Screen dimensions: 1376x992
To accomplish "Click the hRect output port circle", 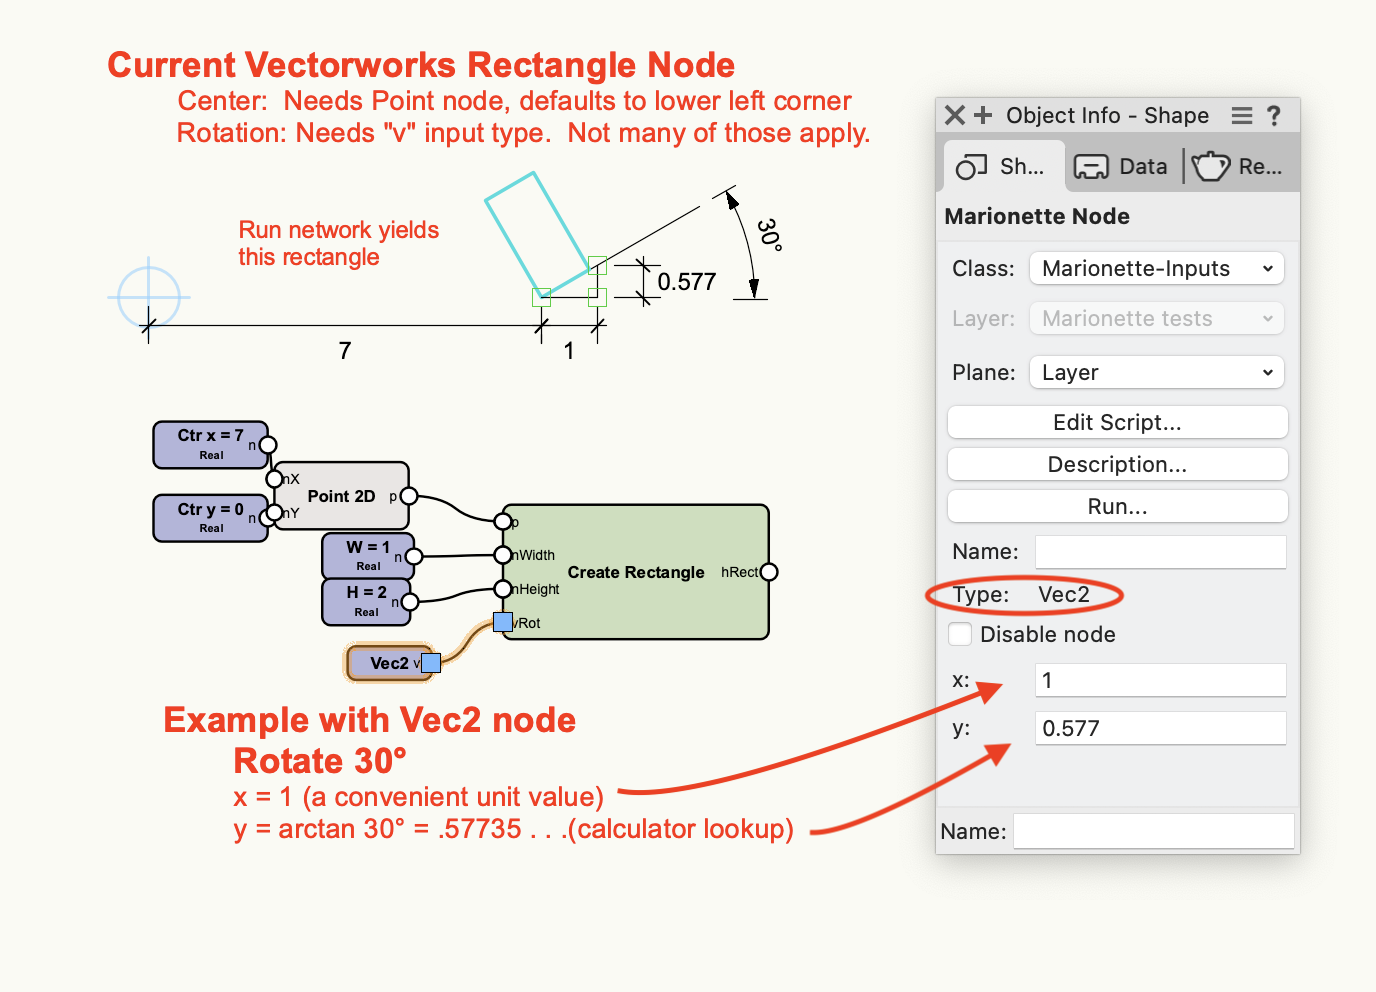I will pos(768,572).
